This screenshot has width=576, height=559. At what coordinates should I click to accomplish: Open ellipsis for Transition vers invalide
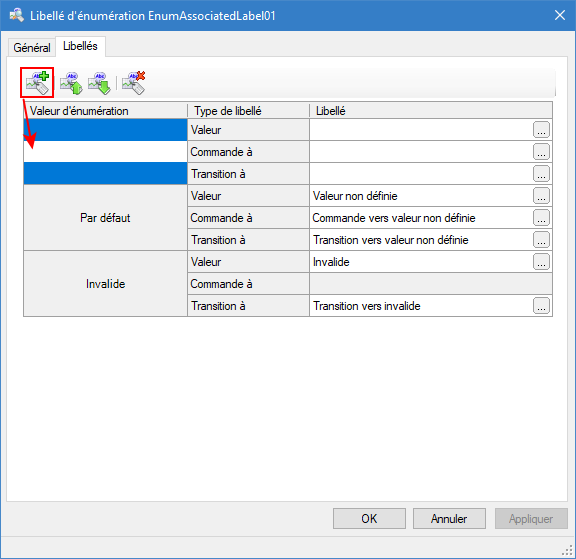coord(541,306)
